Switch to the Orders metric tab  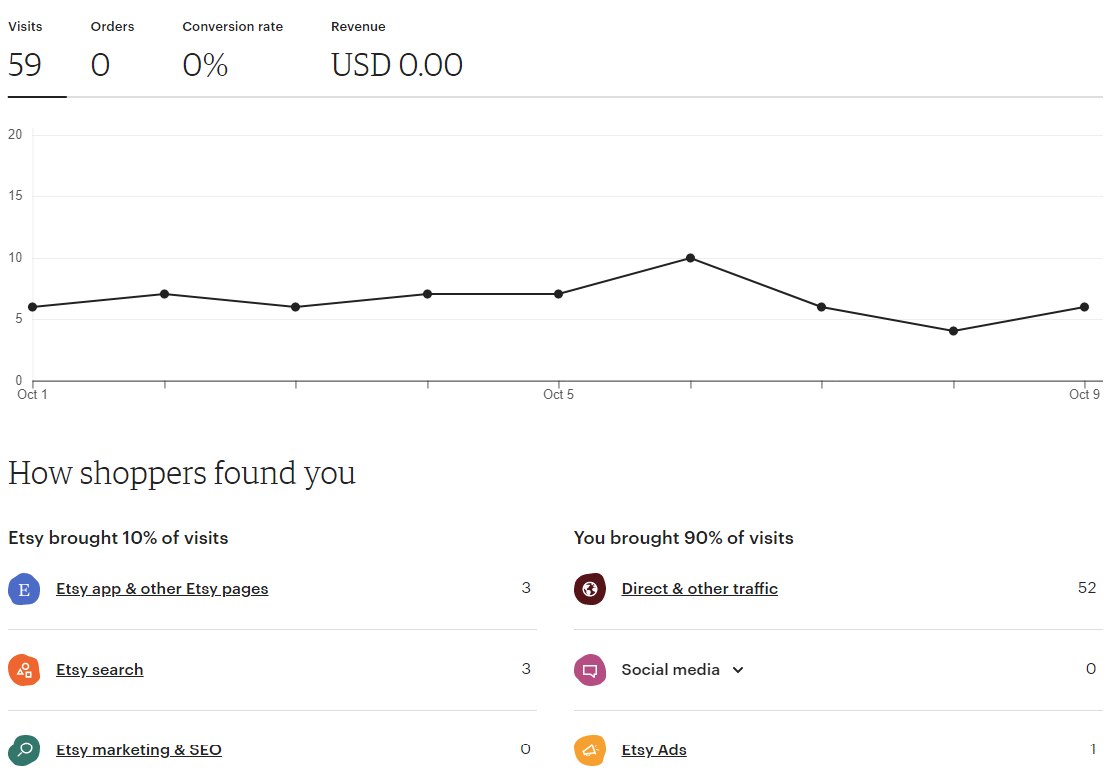(x=112, y=51)
